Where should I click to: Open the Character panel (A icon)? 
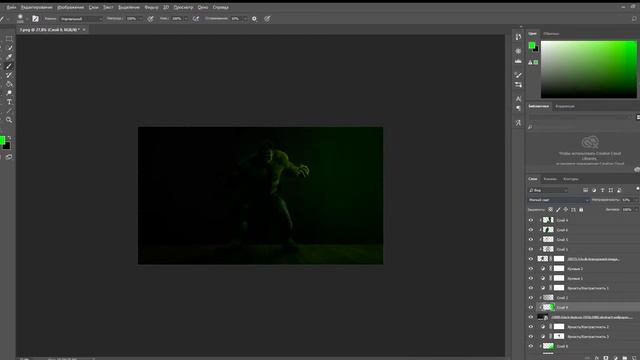(518, 99)
